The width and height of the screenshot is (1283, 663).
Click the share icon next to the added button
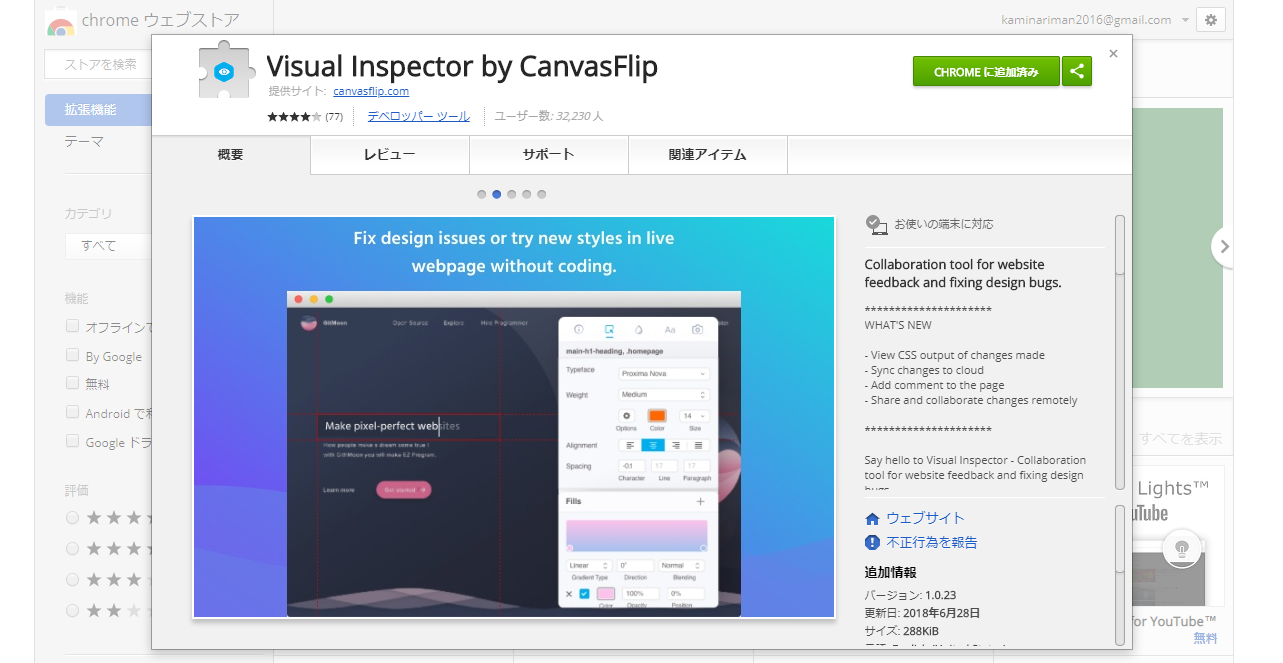(1077, 71)
